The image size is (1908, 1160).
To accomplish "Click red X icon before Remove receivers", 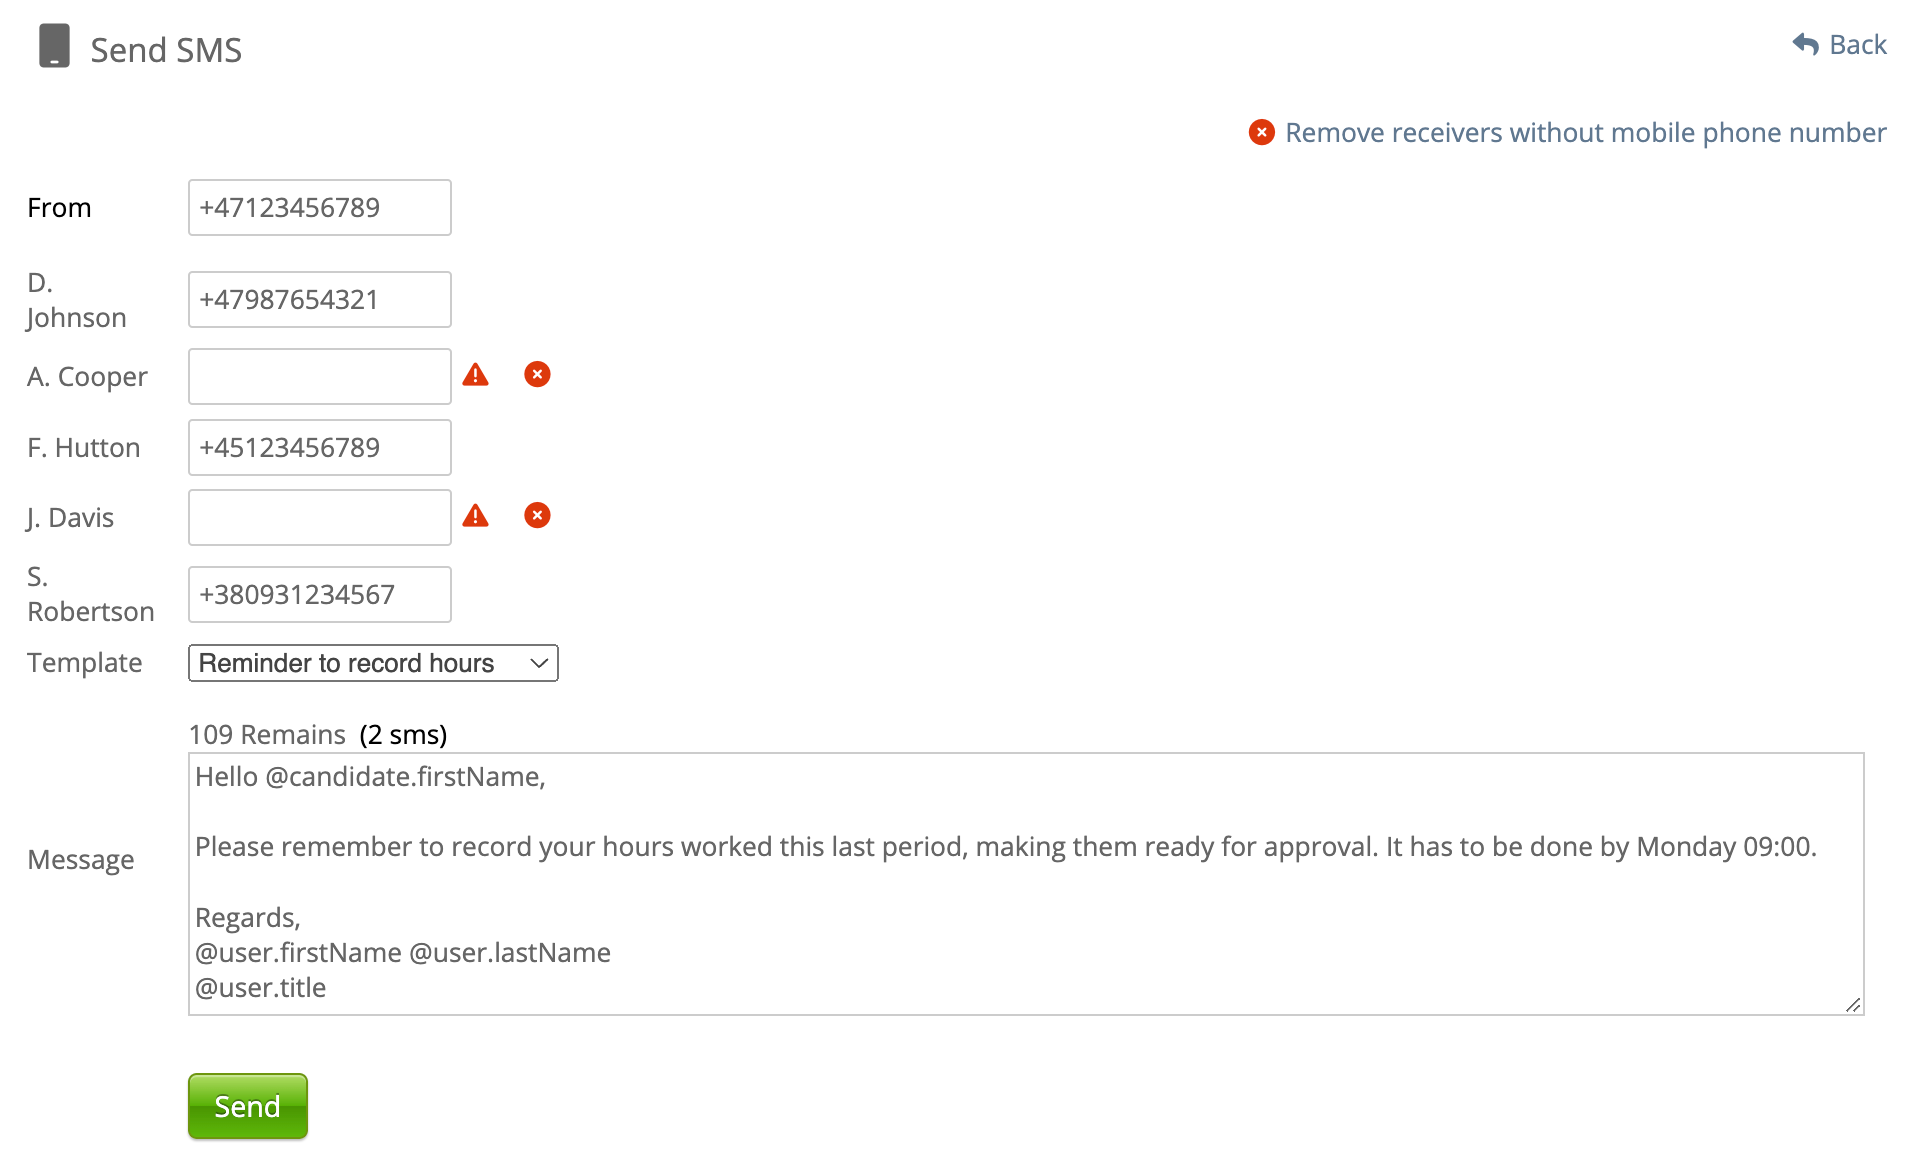I will [1261, 132].
